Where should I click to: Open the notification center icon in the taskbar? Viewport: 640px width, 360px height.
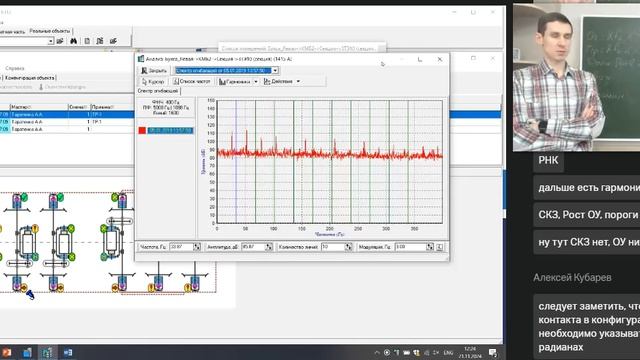click(x=493, y=353)
